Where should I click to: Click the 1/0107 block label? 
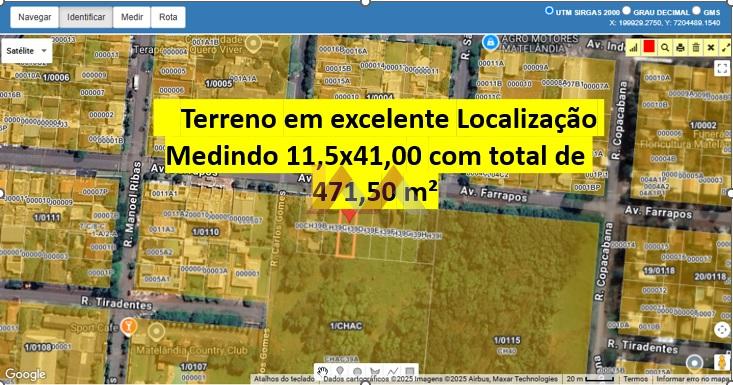tap(194, 367)
